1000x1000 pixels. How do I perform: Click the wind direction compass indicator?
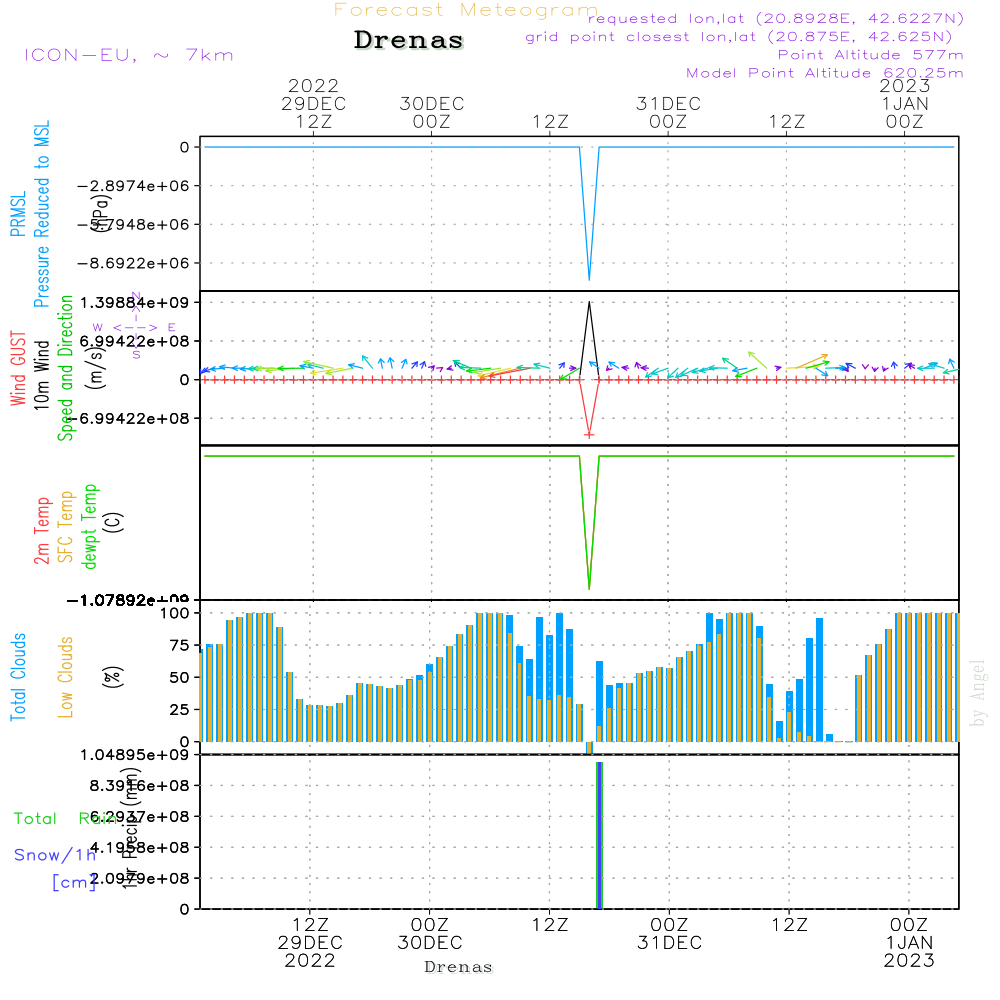(136, 326)
